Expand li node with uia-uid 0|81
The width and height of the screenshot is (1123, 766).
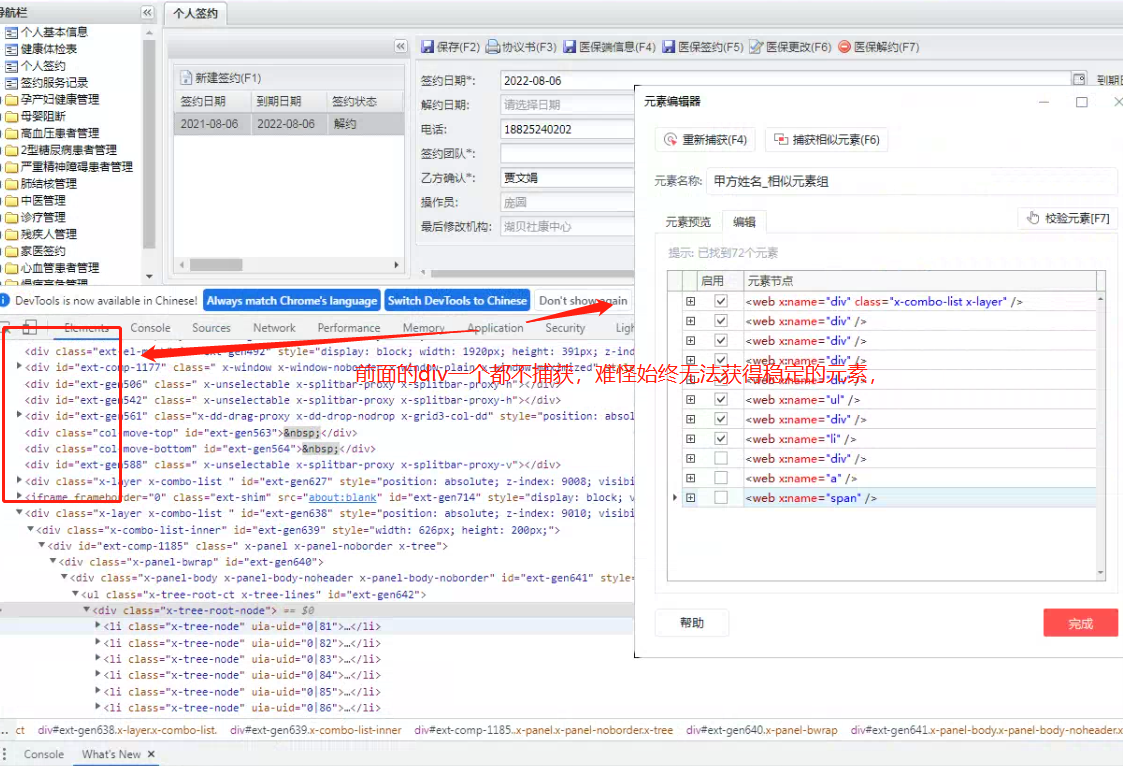98,626
